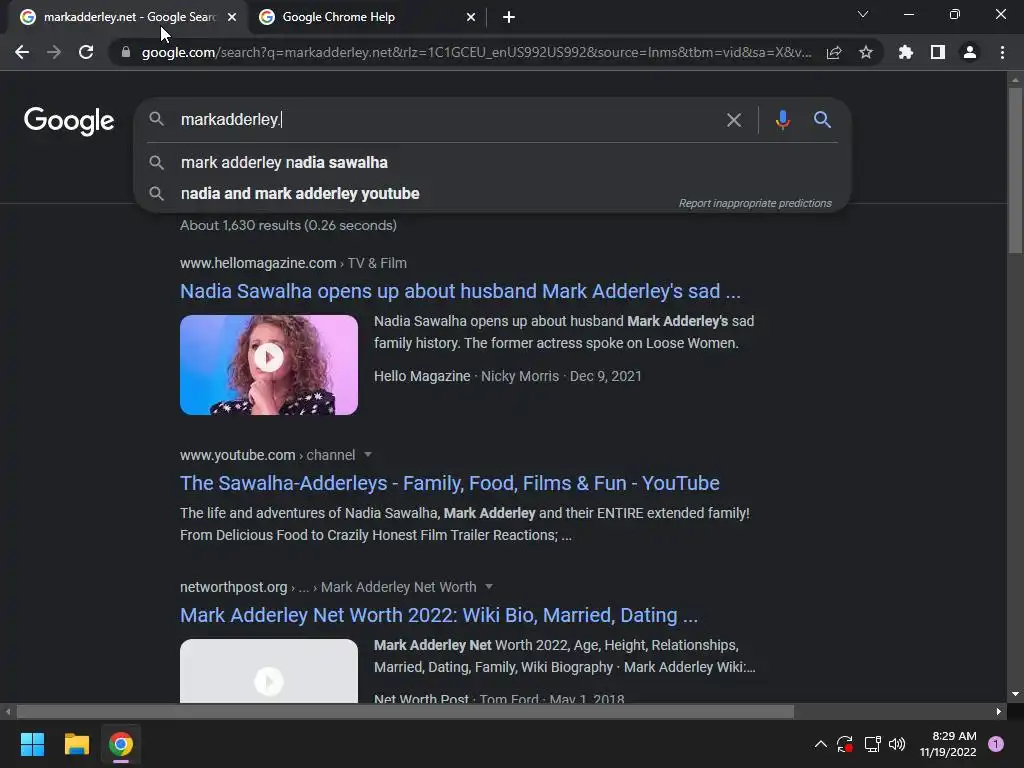Viewport: 1024px width, 768px height.
Task: Play the Nadia Sawalha video thumbnail
Action: (x=269, y=364)
